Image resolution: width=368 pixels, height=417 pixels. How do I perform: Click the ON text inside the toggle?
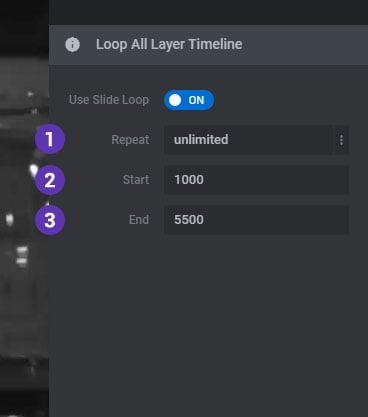(x=196, y=100)
